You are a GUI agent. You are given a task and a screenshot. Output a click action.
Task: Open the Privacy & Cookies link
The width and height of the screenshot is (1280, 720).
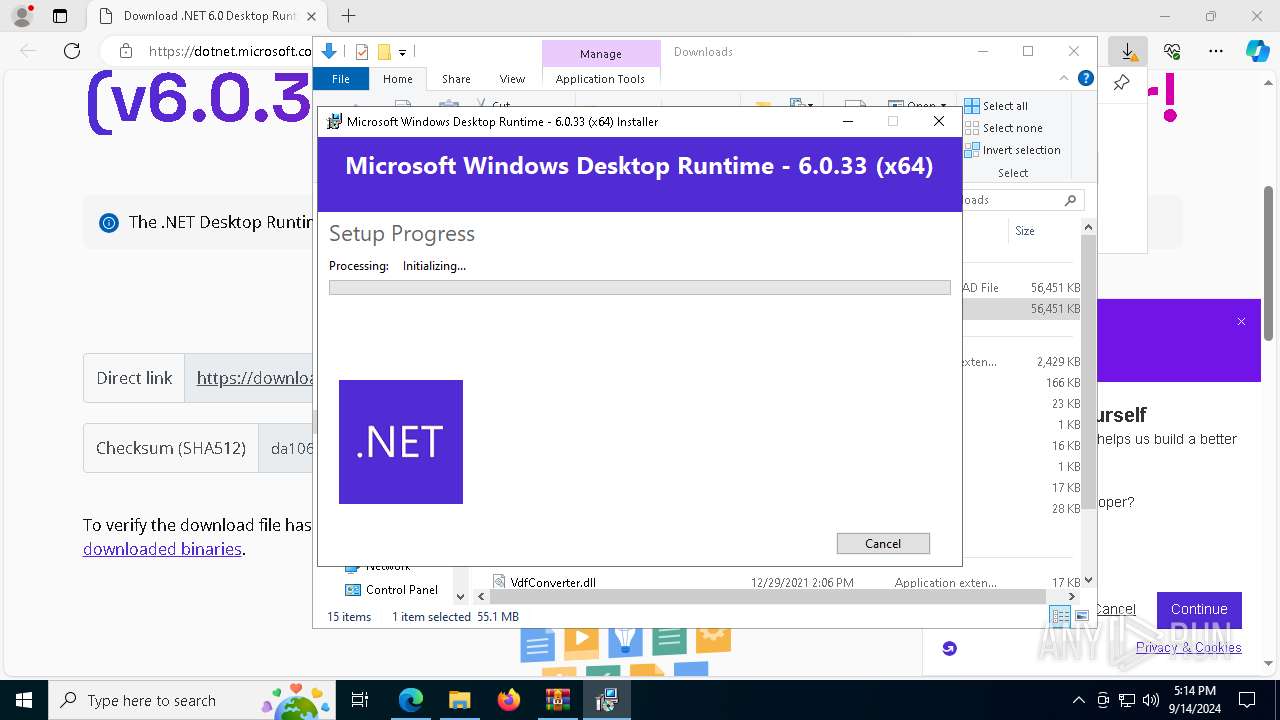coord(1188,647)
